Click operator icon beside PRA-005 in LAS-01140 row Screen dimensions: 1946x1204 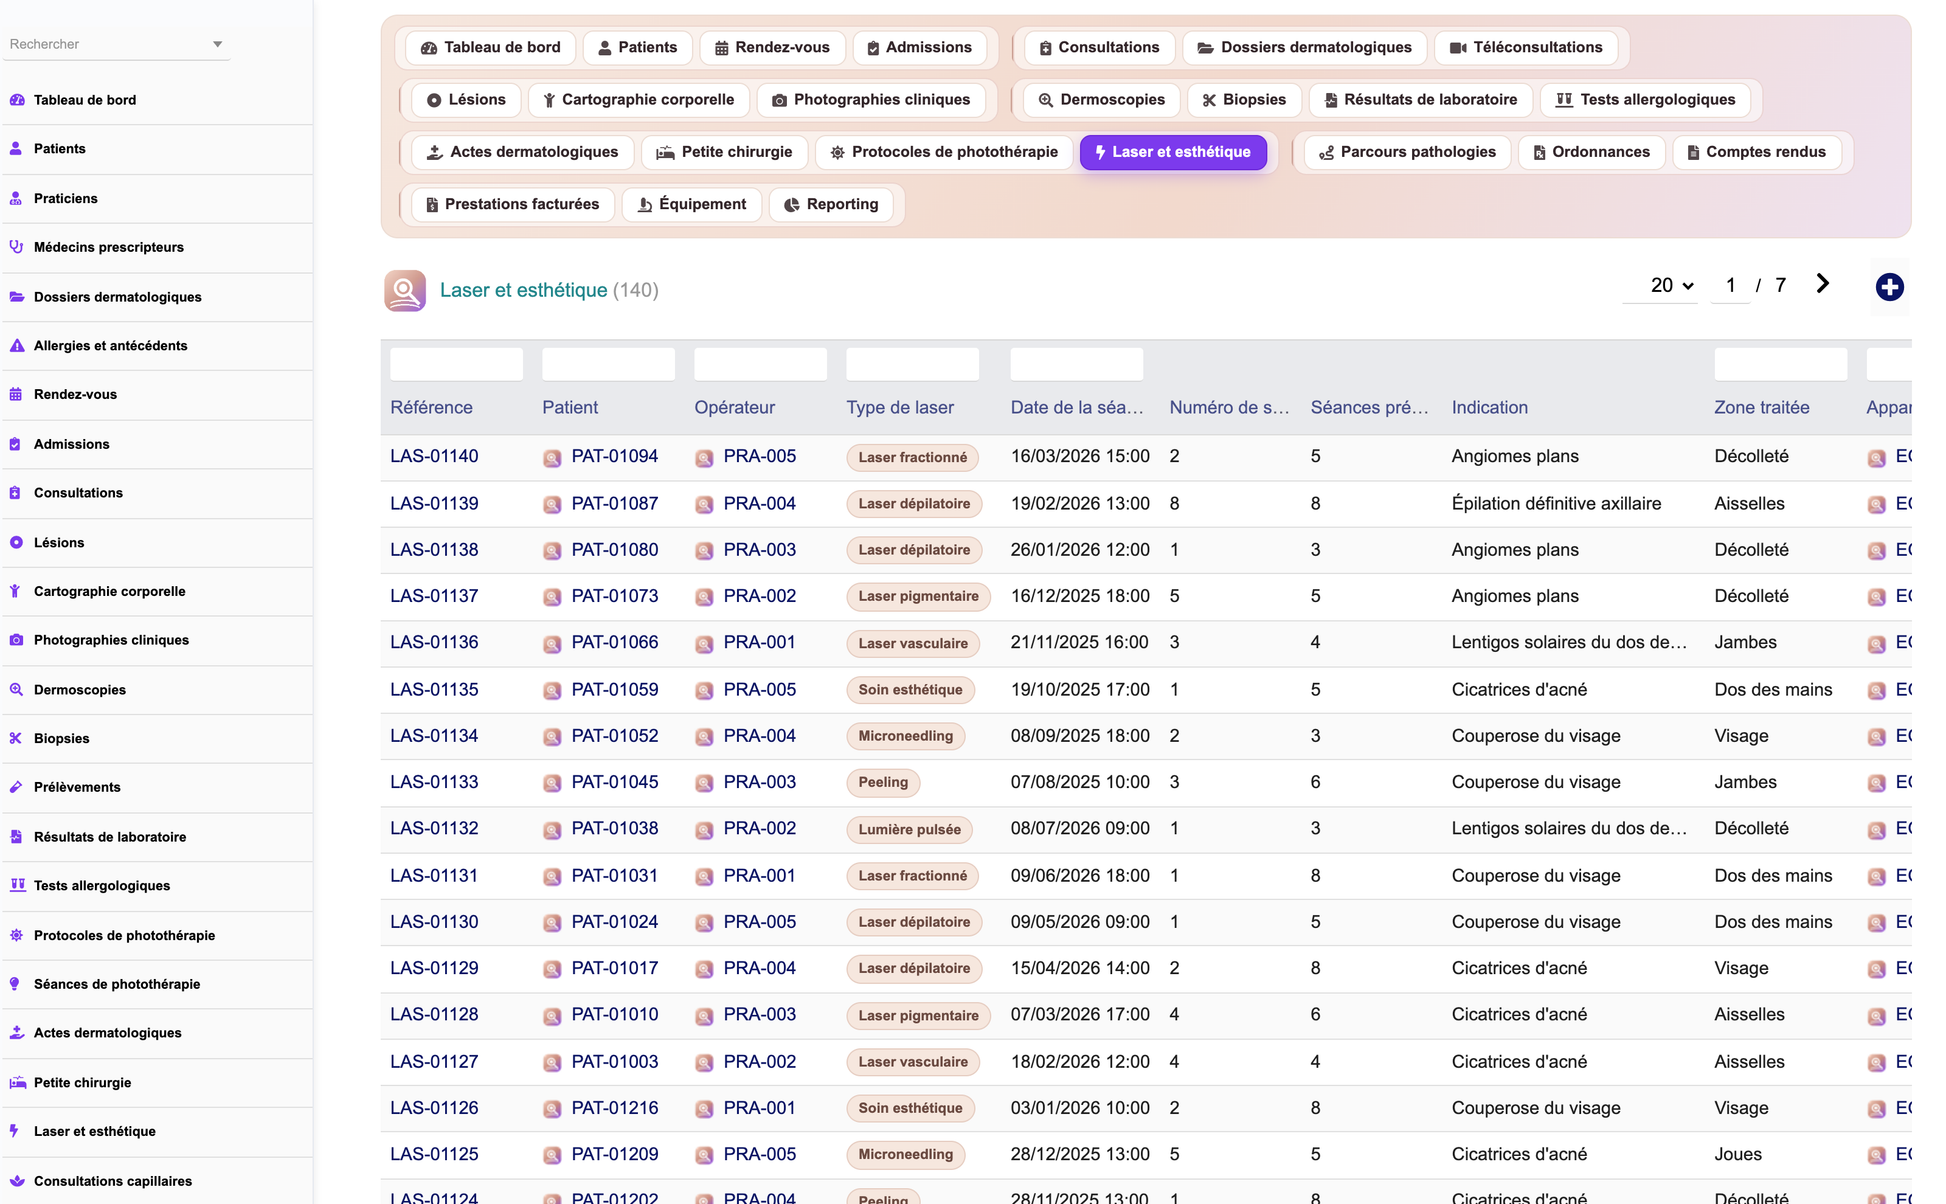(704, 458)
